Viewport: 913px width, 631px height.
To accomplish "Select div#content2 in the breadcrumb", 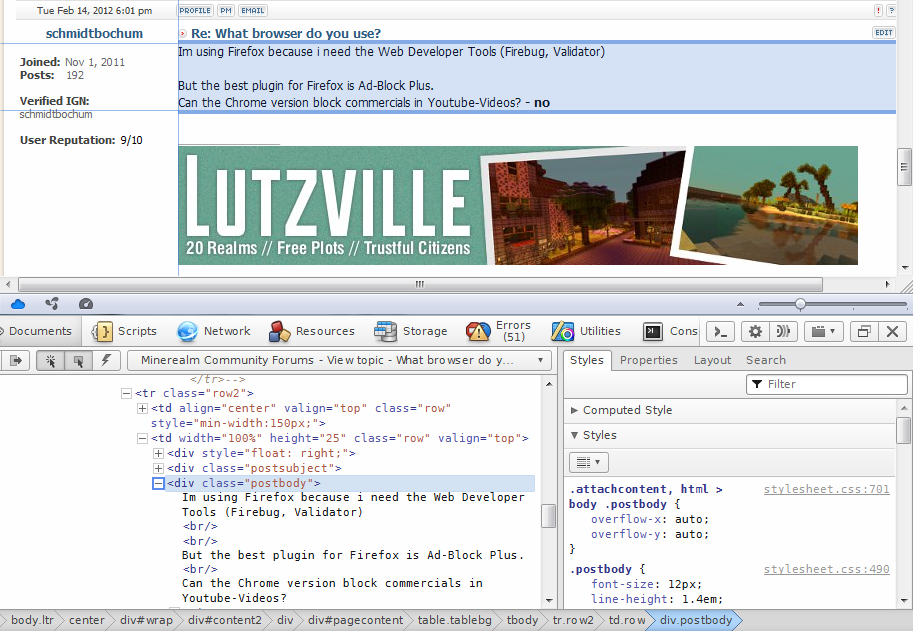I will tap(225, 621).
